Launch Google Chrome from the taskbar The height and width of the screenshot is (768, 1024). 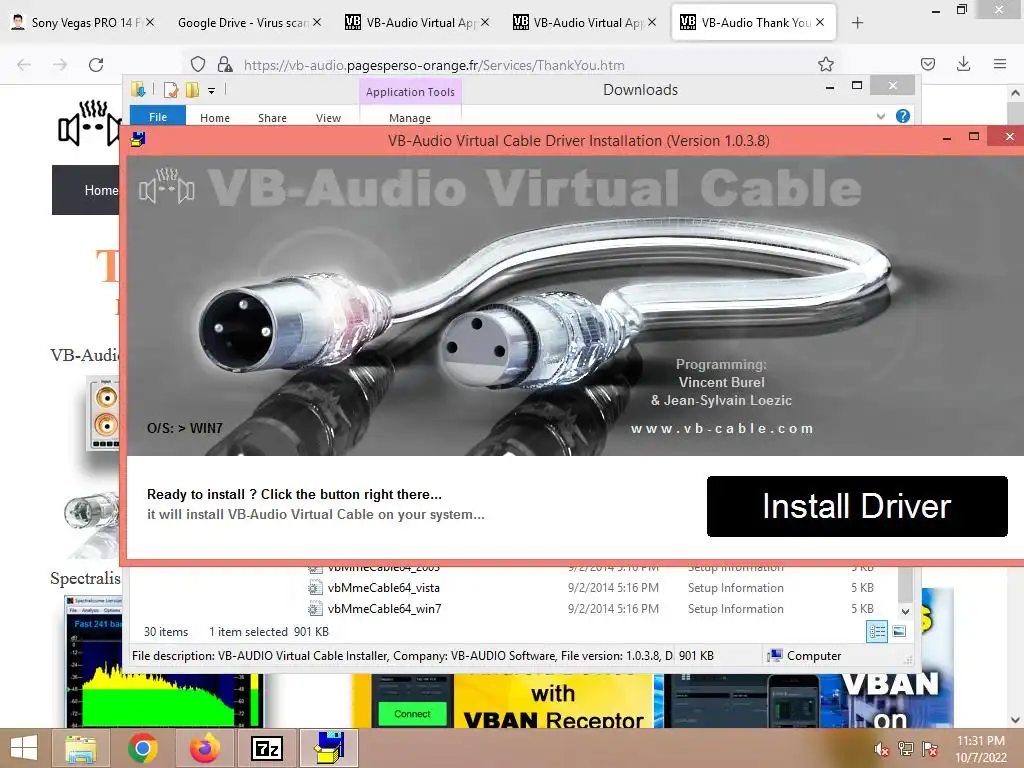[142, 748]
